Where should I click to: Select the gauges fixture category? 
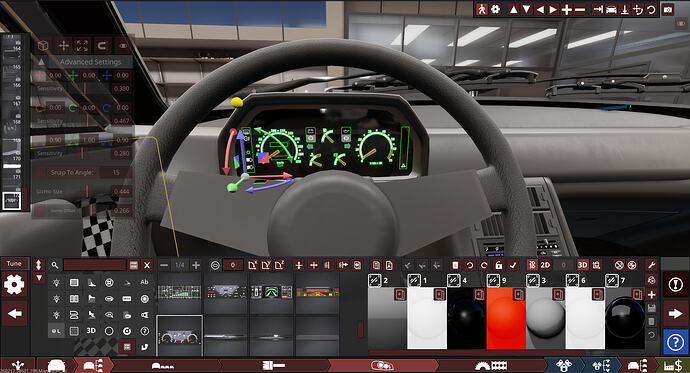56,330
